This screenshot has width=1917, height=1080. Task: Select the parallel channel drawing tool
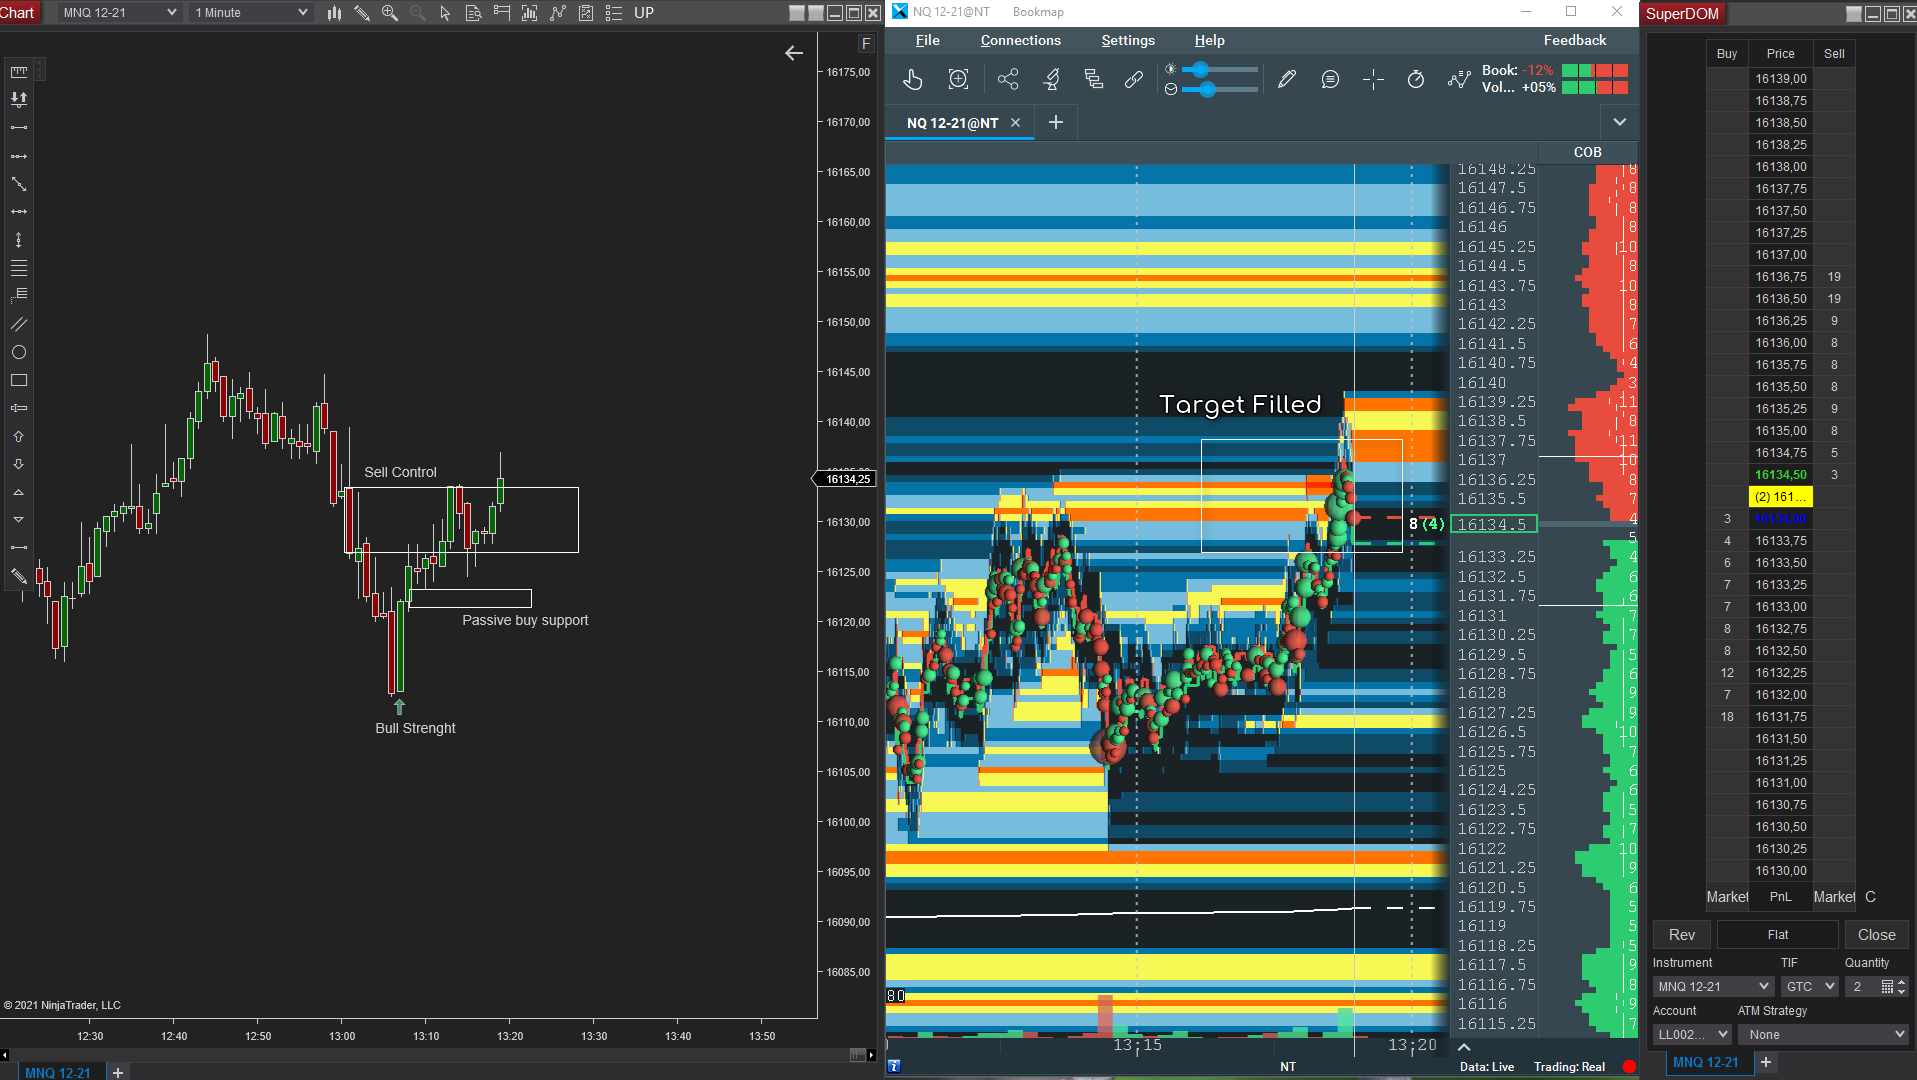tap(19, 324)
